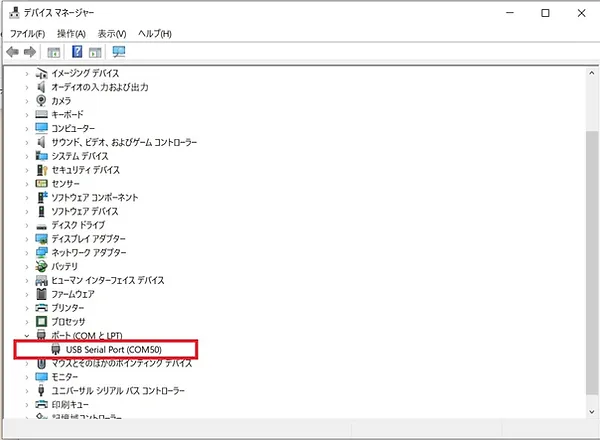
Task: Click the プリンター printer icon
Action: [41, 308]
